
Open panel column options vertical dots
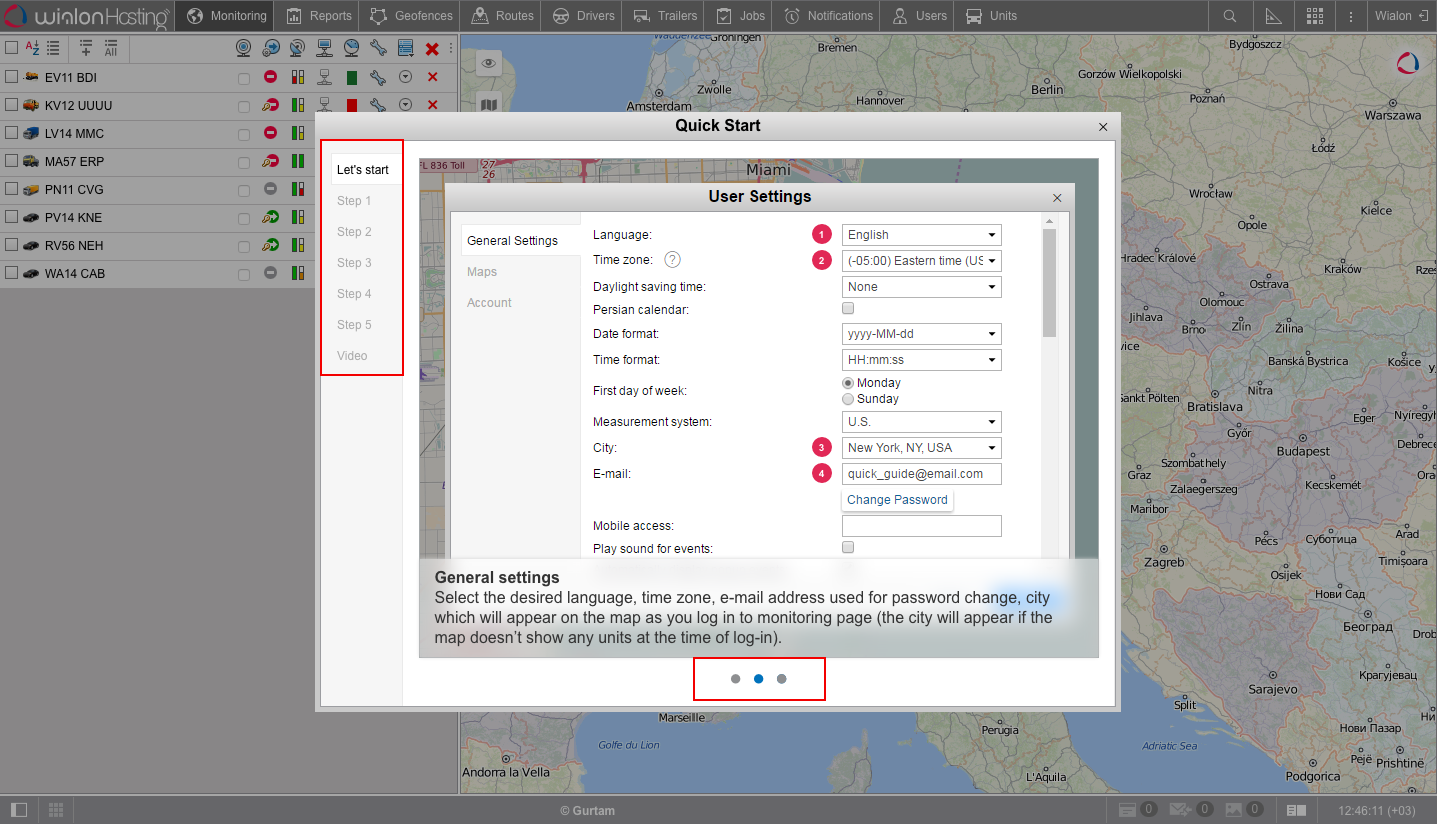coord(450,48)
